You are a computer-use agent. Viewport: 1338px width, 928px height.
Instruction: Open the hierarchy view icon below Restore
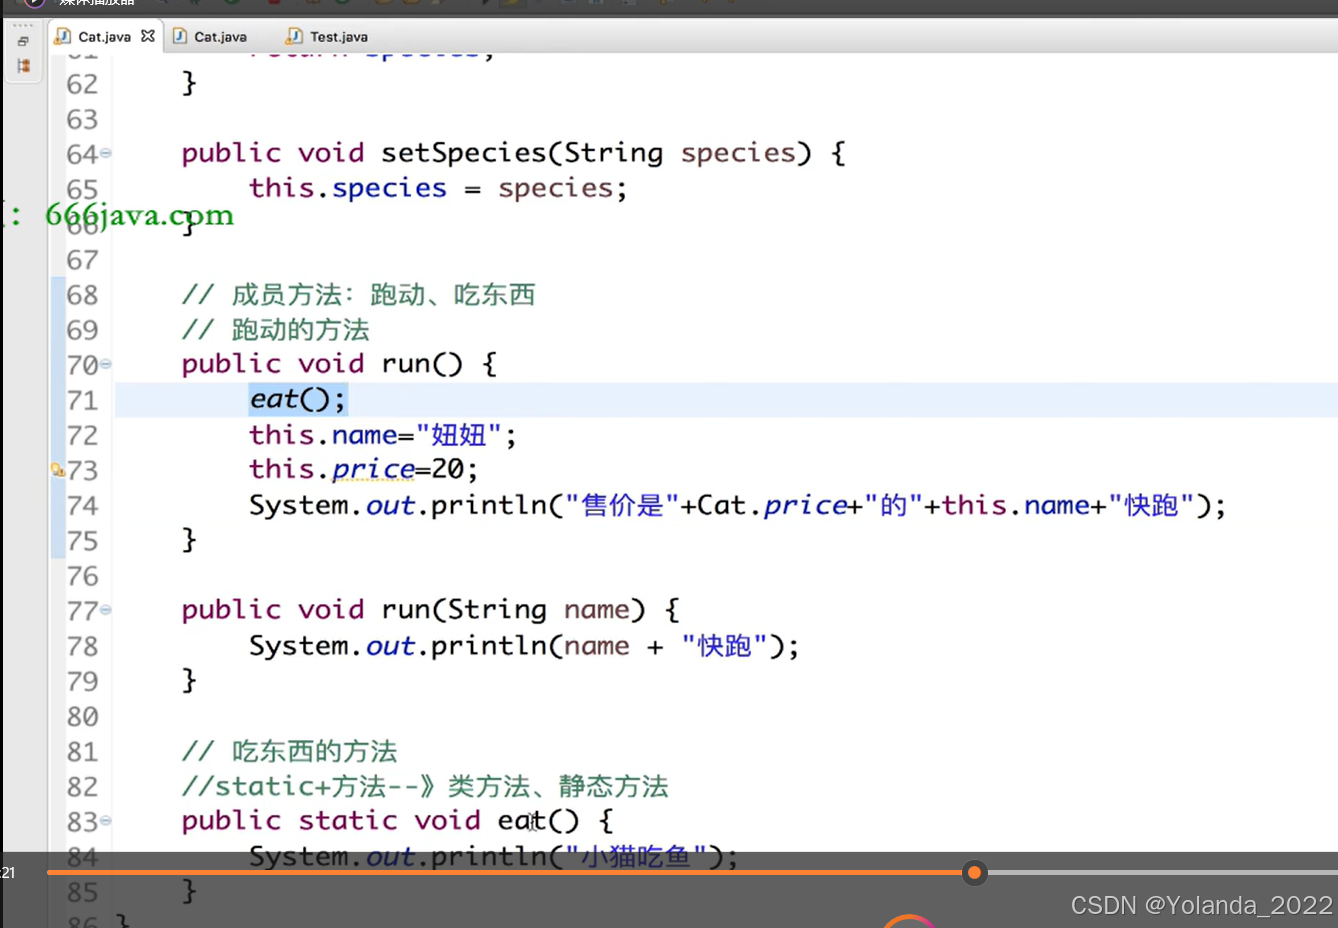(23, 66)
